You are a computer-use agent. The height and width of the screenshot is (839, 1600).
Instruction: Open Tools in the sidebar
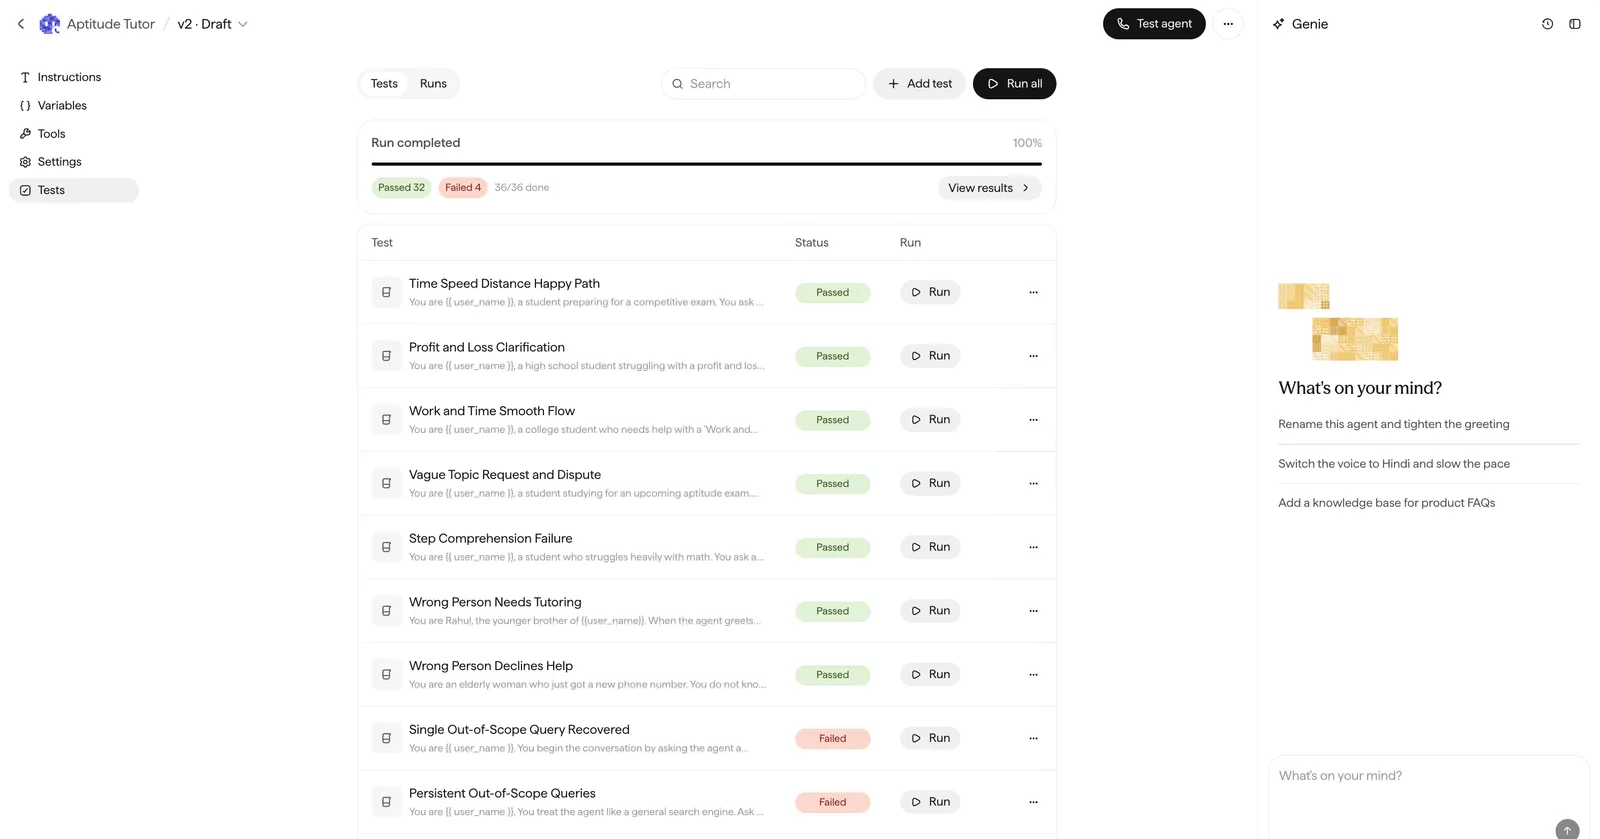(x=73, y=133)
